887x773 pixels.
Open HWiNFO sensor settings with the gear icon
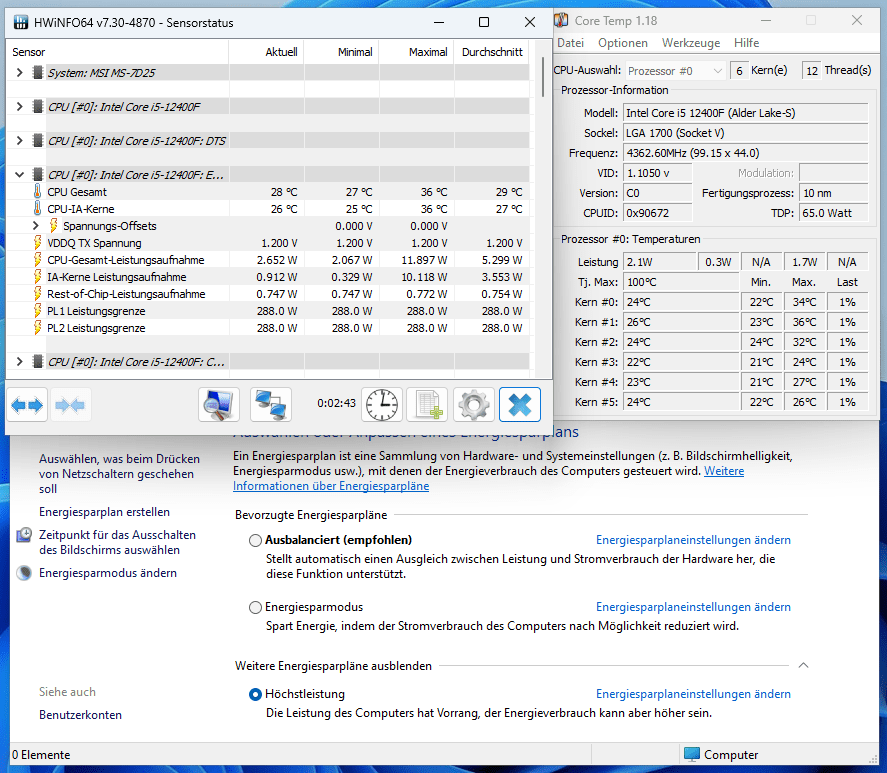coord(474,405)
